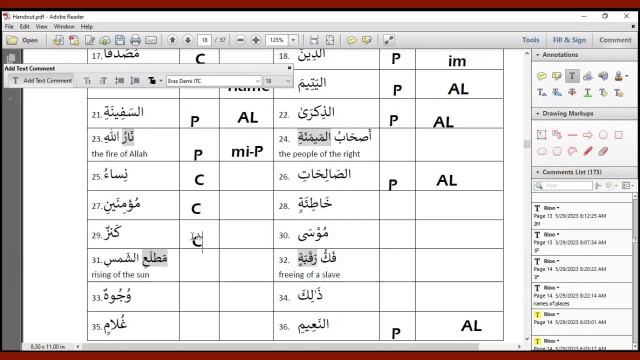Select the red pencil drawing tool
This screenshot has width=640, height=360.
[x=588, y=151]
